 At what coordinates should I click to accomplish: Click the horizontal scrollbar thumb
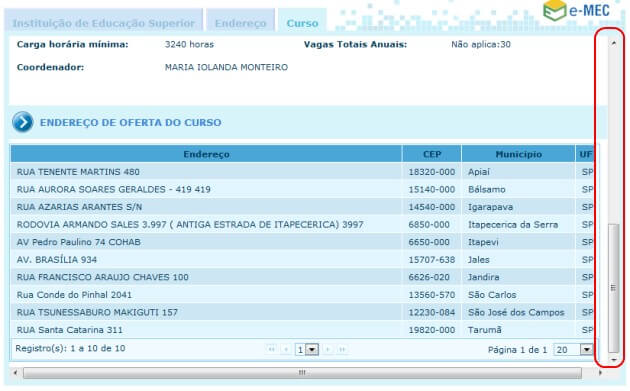click(302, 373)
